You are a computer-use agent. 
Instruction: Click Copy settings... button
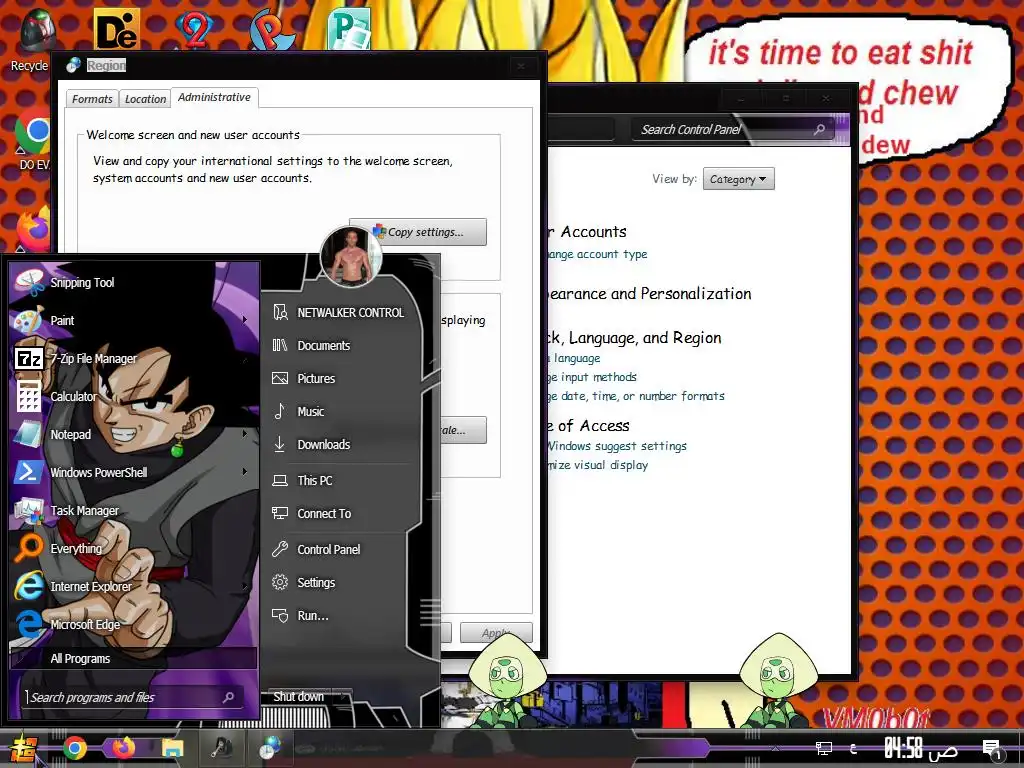tap(418, 232)
